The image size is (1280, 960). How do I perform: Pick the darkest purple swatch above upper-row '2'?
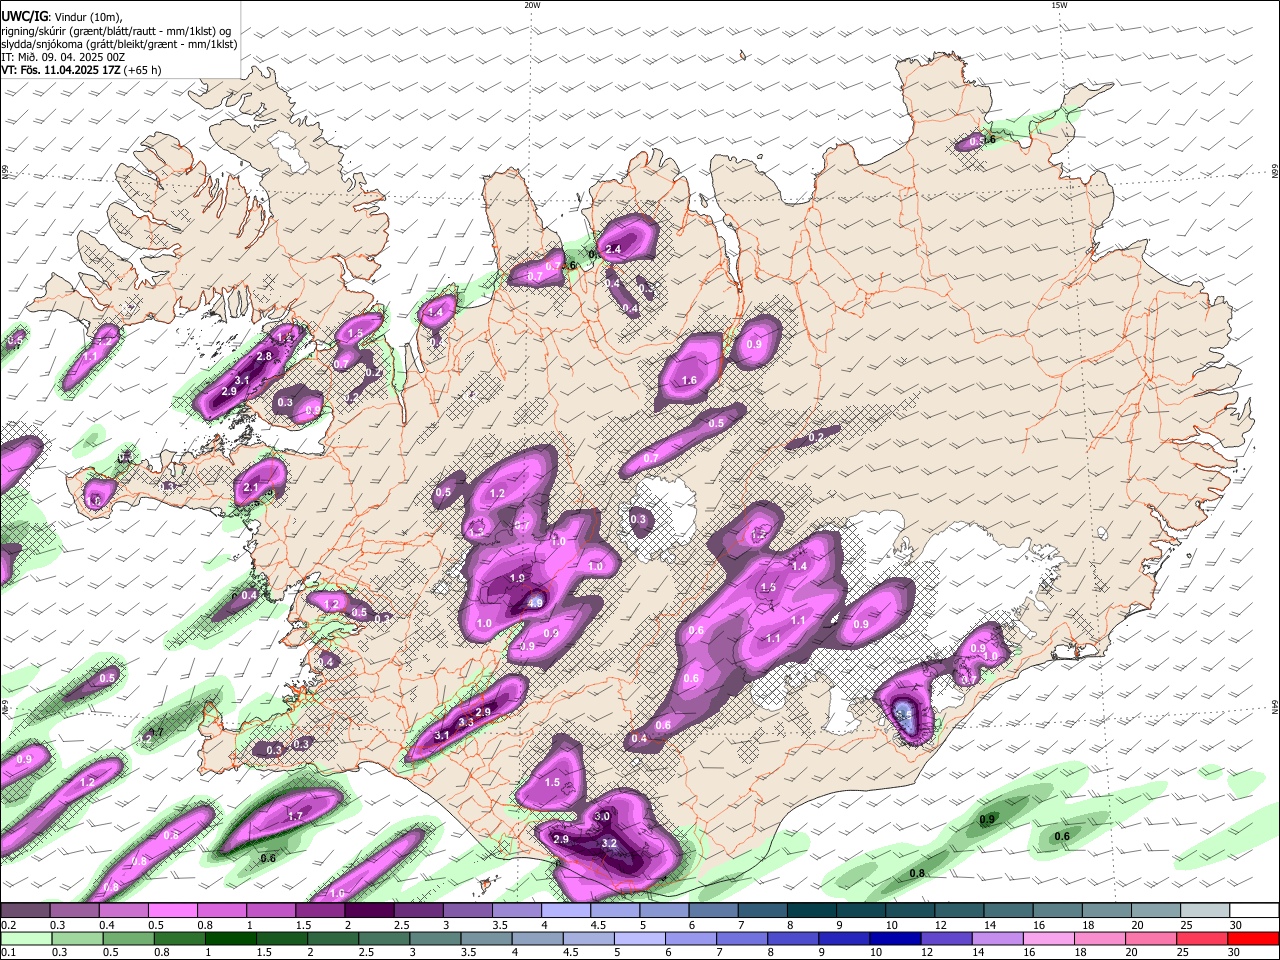click(x=370, y=911)
